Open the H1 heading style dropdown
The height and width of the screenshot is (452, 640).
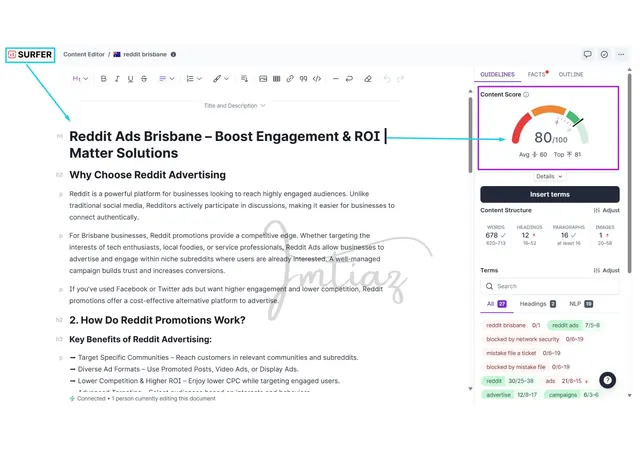click(x=80, y=79)
